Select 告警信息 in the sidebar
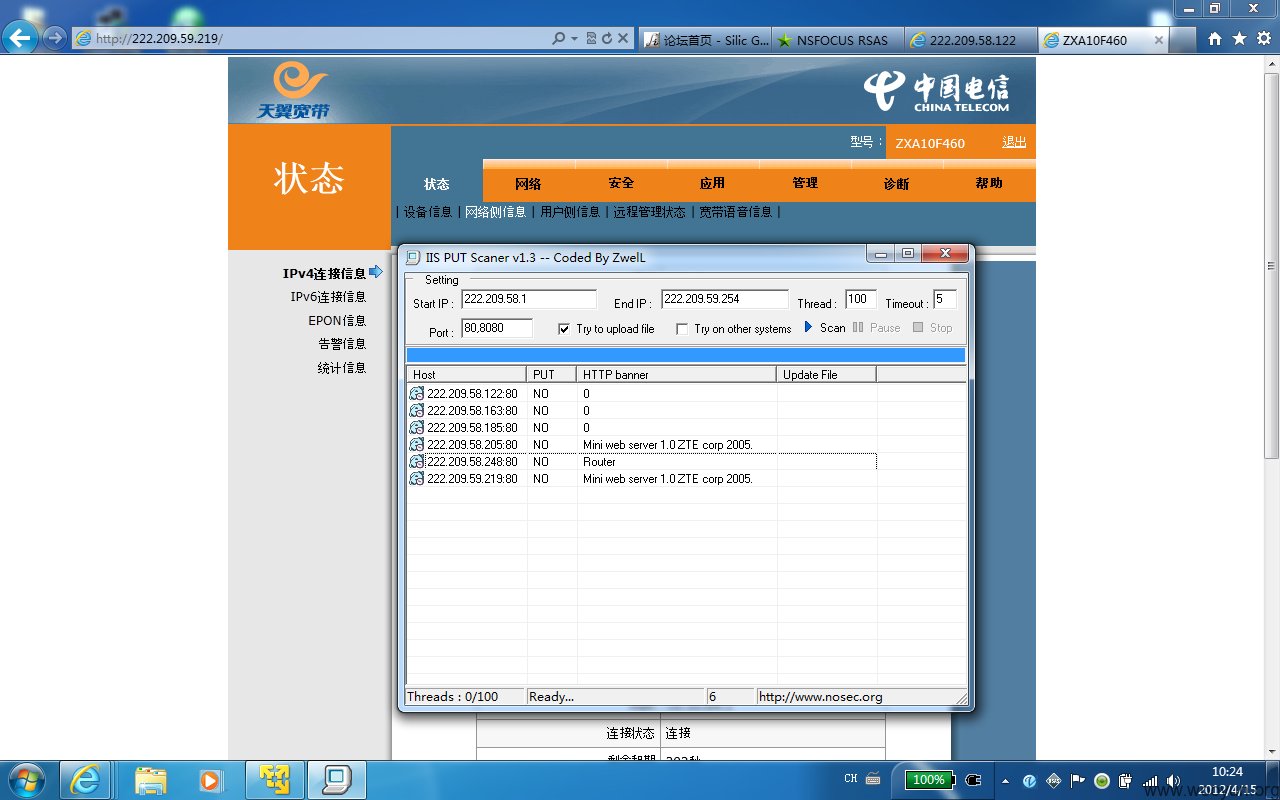This screenshot has height=800, width=1280. click(342, 344)
